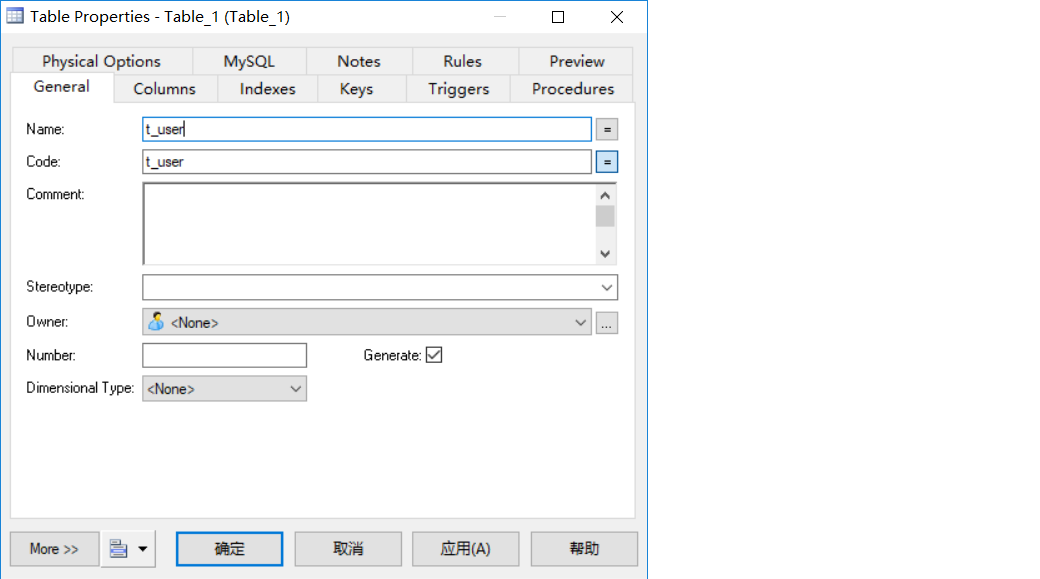Image resolution: width=1040 pixels, height=579 pixels.
Task: Open the Owner browse ellipsis button
Action: (x=606, y=323)
